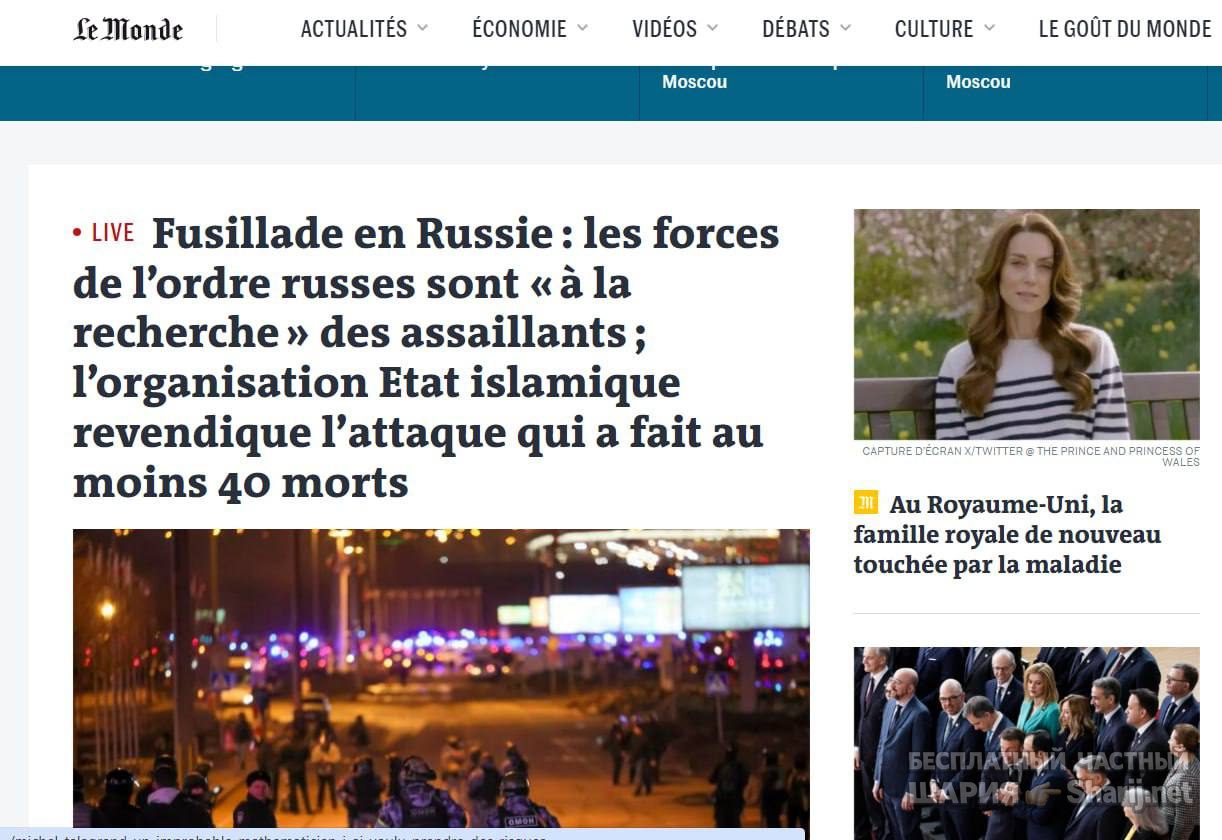Open the DÉBATS menu label

tap(796, 29)
